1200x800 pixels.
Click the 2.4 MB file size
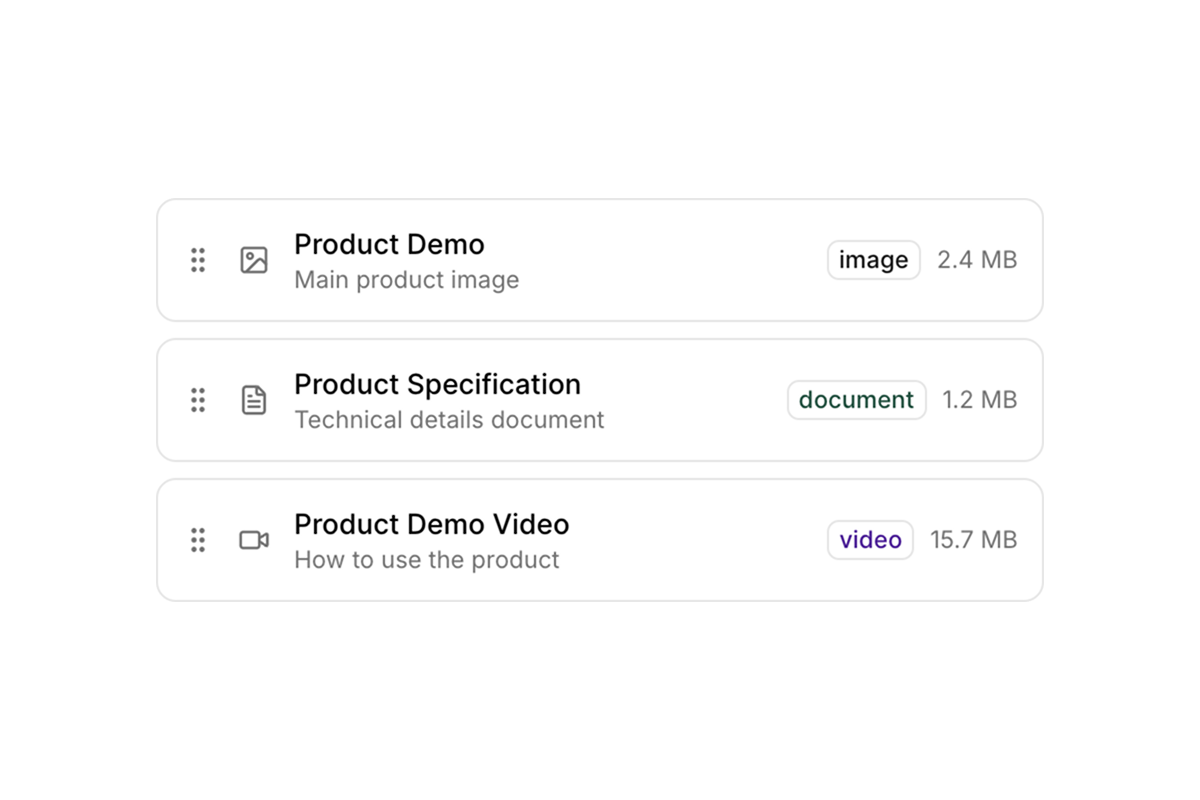tap(977, 260)
